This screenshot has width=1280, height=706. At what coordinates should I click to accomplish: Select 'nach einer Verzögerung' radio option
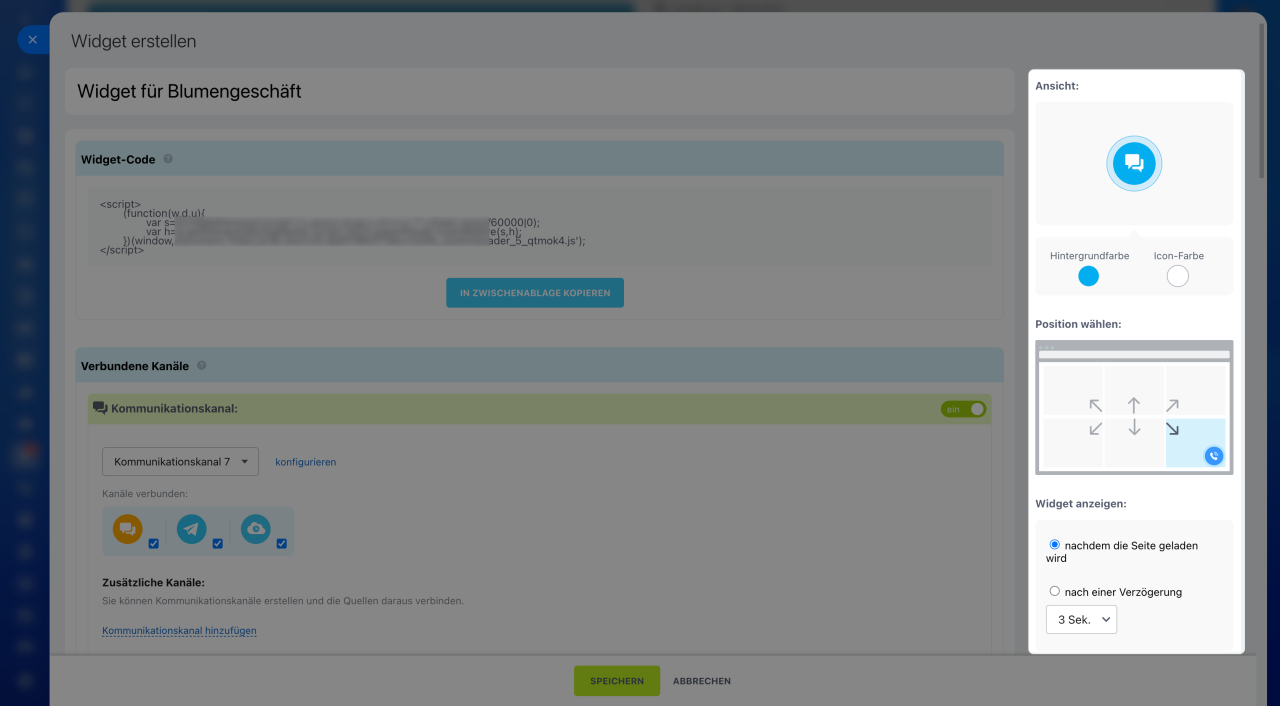1055,591
